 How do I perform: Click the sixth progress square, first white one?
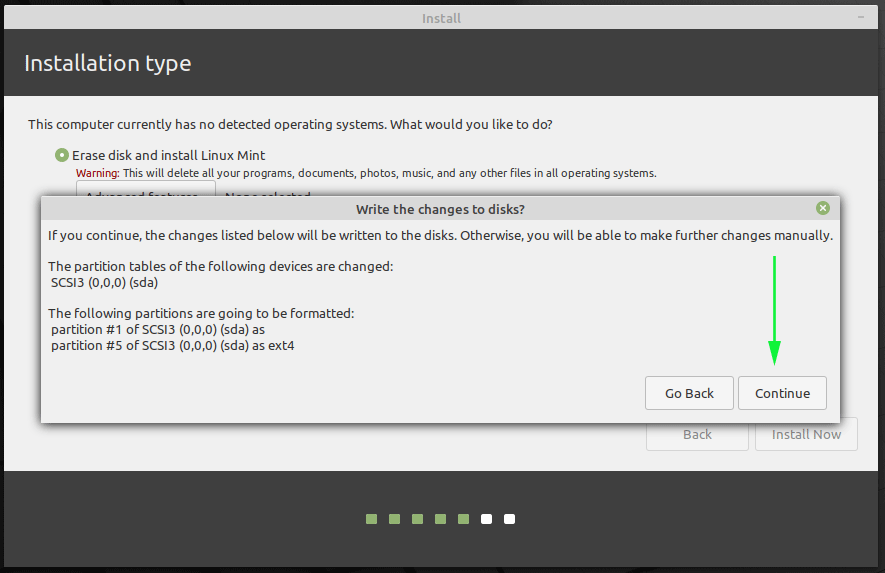click(x=487, y=519)
